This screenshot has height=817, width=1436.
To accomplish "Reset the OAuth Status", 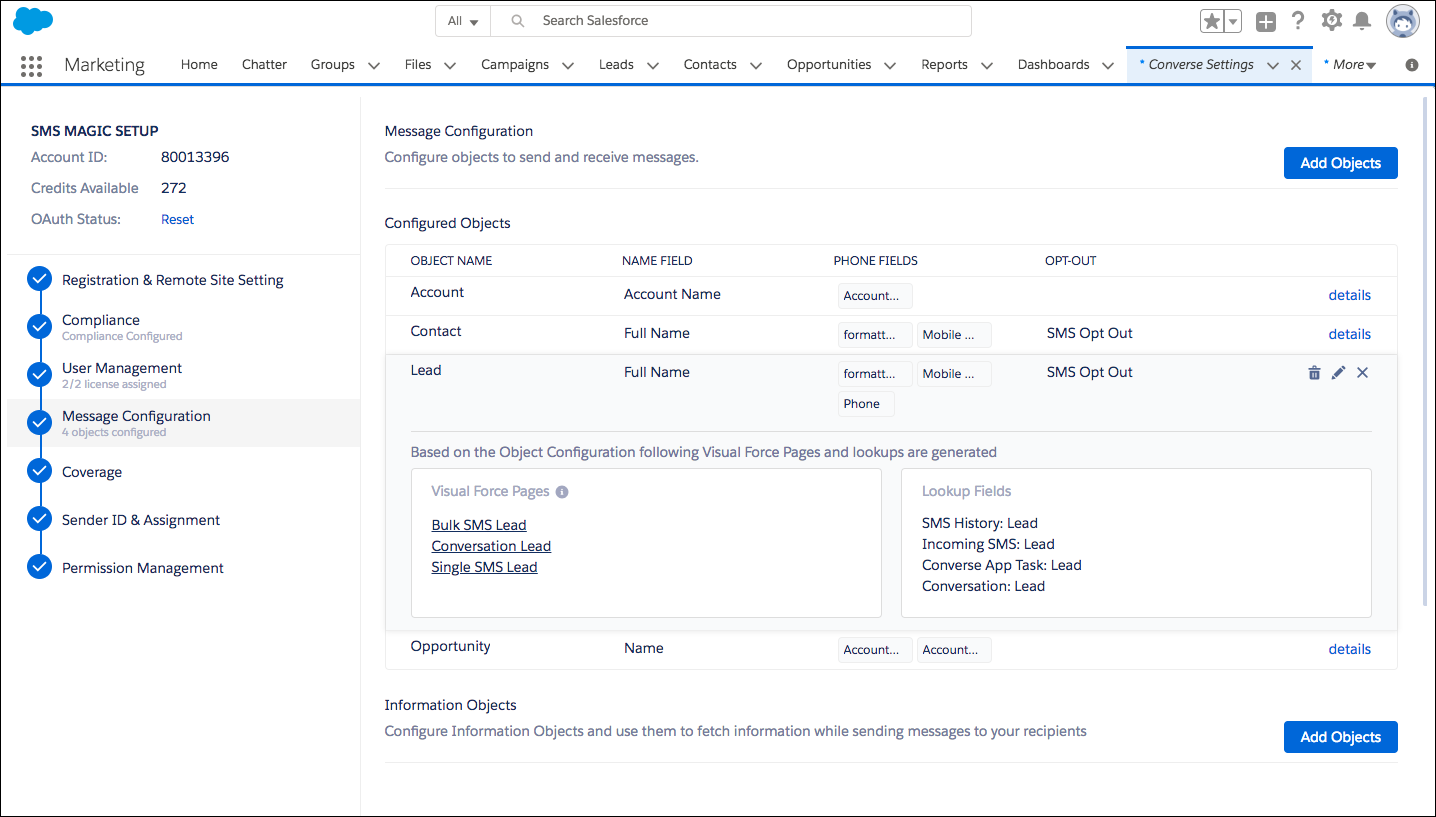I will pyautogui.click(x=178, y=219).
